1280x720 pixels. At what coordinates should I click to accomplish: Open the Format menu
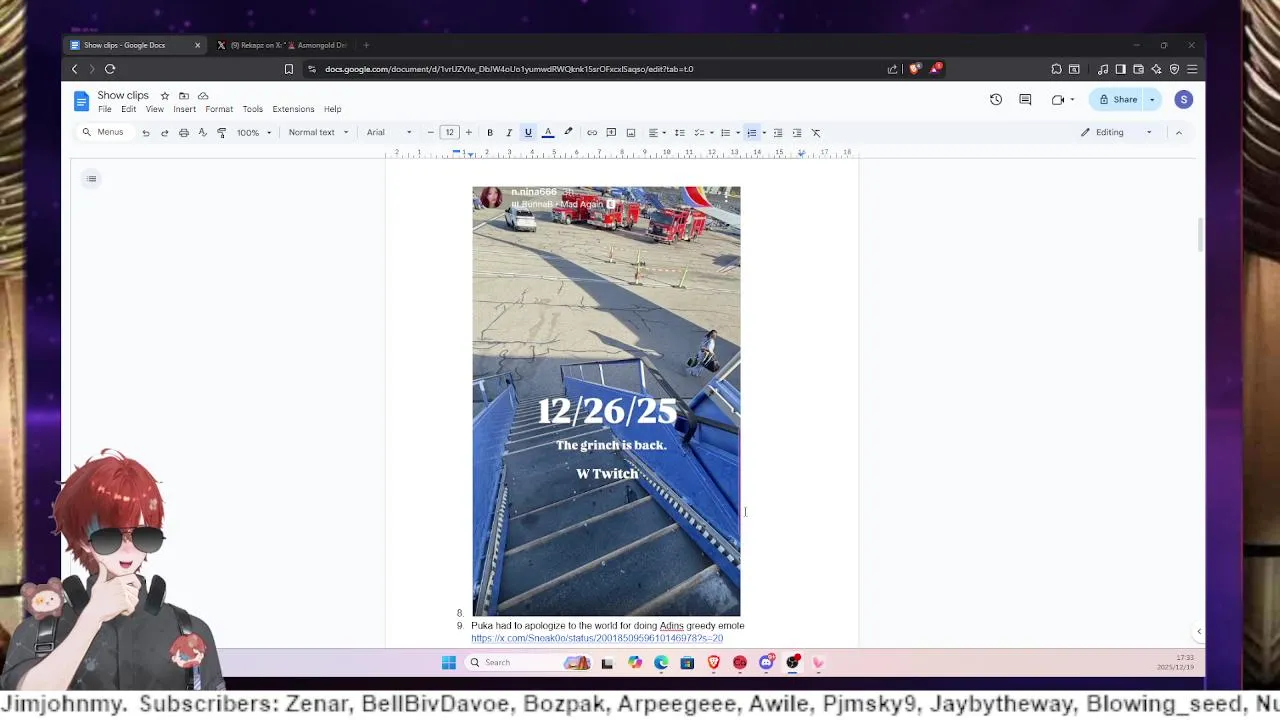point(219,109)
